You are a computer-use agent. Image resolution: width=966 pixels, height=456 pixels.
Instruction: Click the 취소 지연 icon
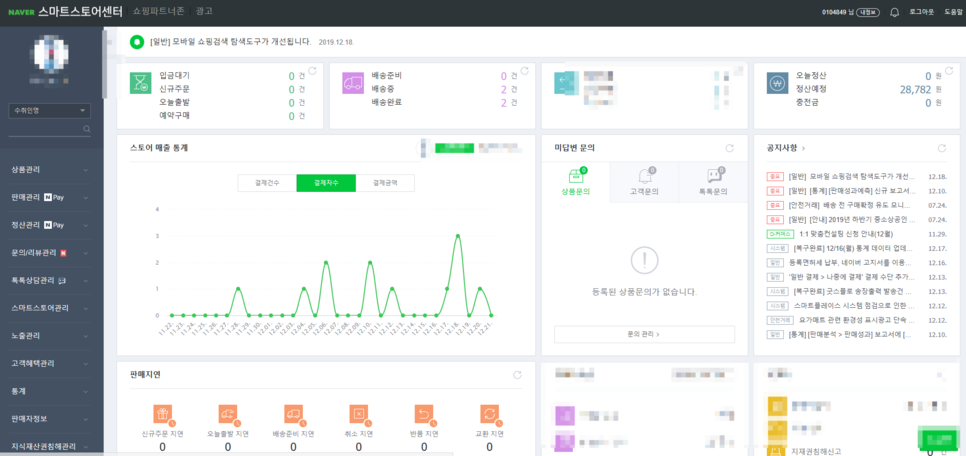click(x=359, y=414)
